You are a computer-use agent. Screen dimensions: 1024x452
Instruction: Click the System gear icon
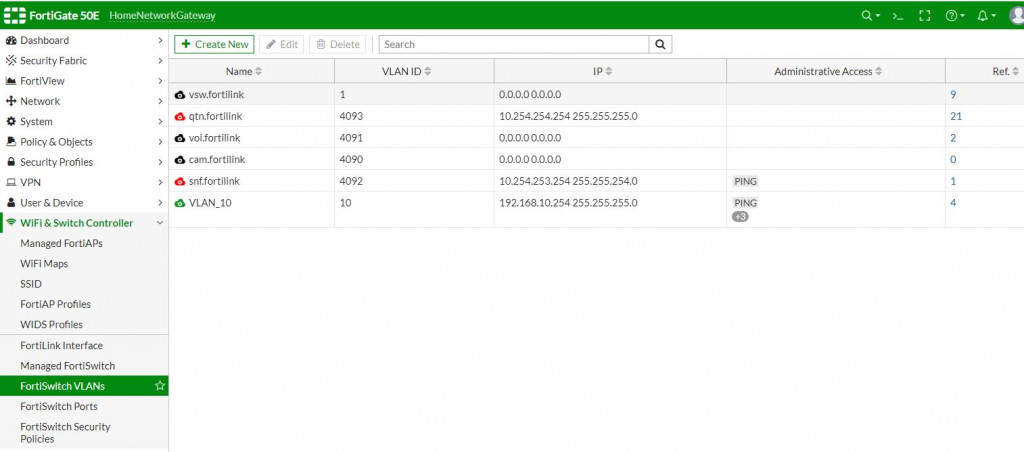10,121
